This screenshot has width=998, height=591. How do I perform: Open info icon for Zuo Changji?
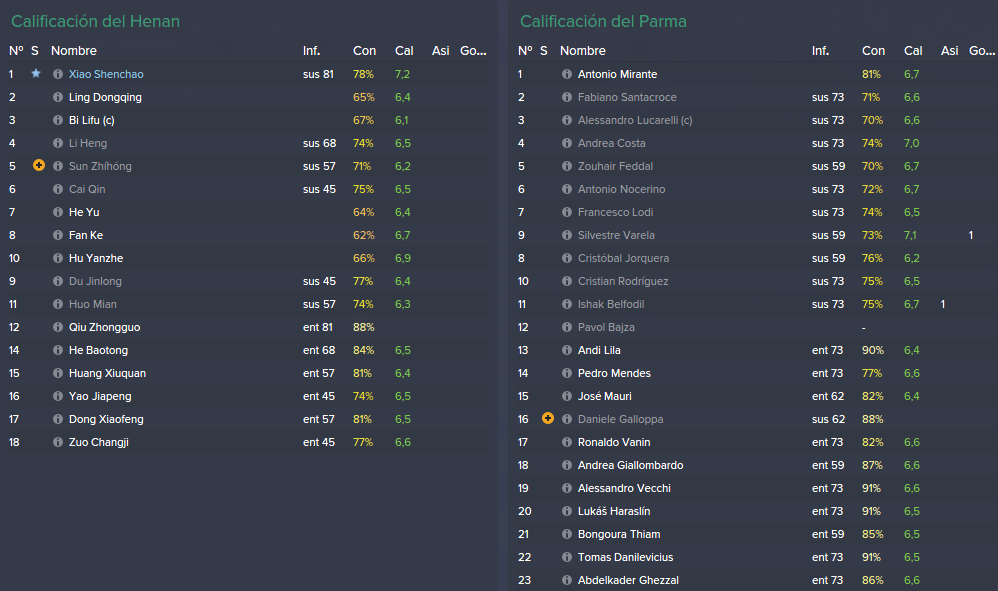[x=58, y=442]
